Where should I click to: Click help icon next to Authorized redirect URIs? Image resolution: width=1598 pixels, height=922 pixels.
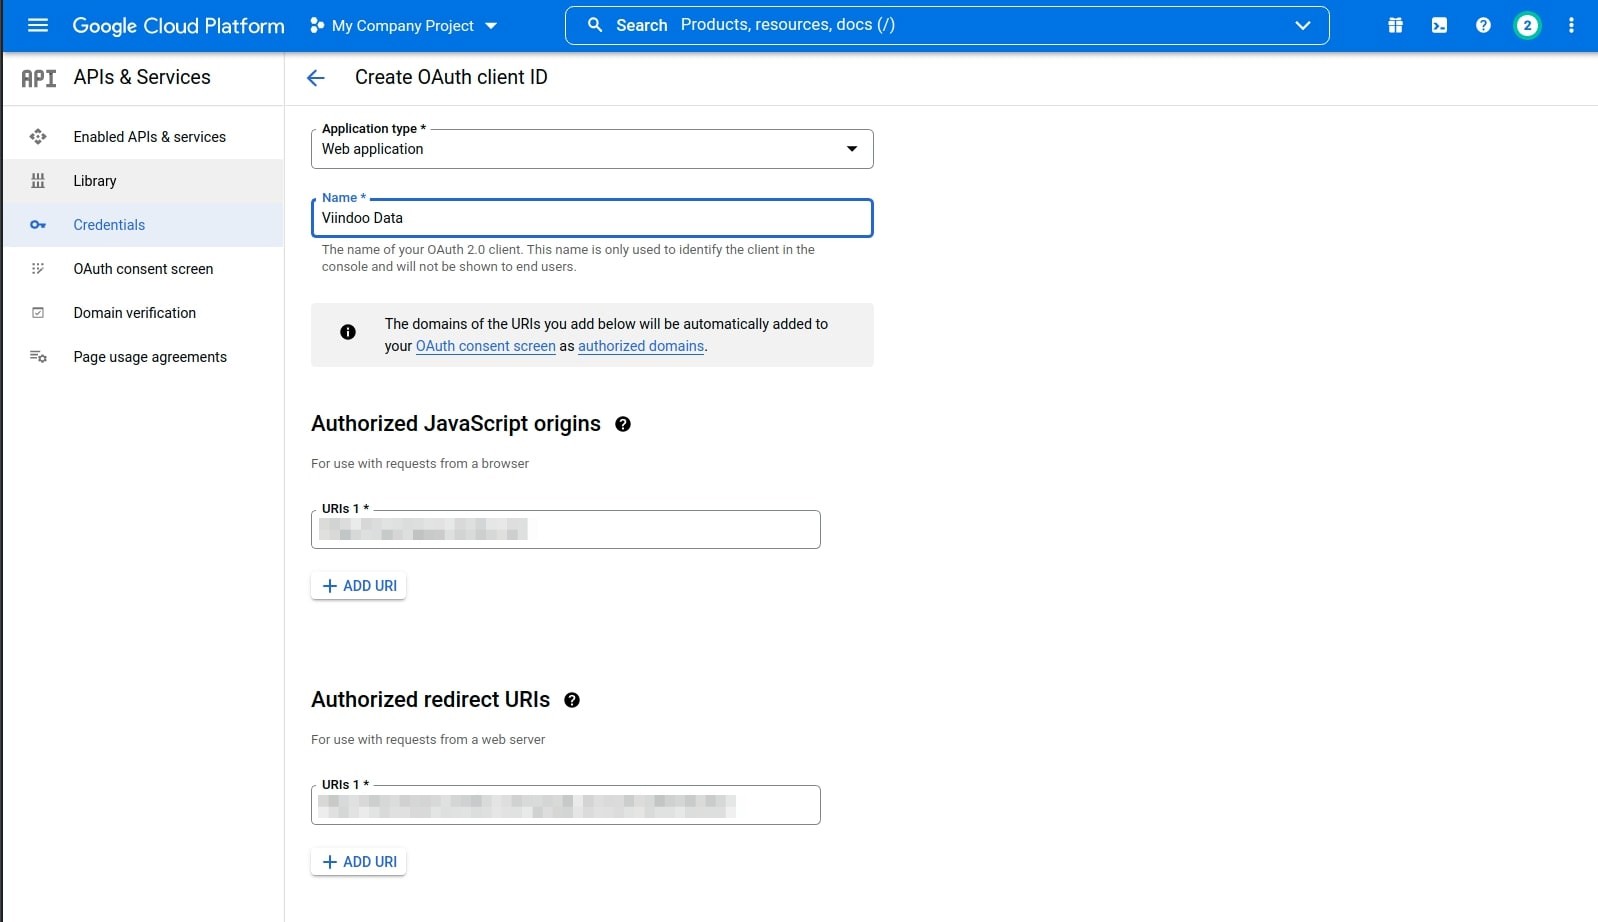tap(572, 700)
